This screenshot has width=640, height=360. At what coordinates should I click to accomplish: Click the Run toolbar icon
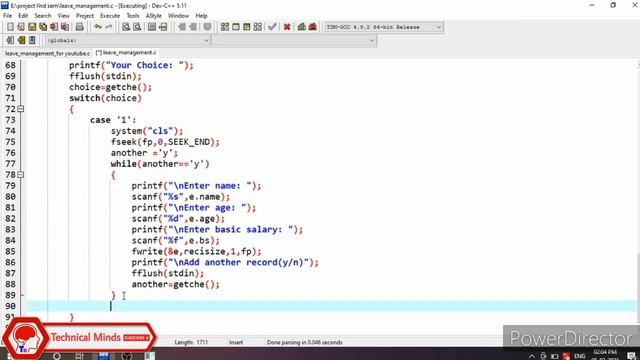[x=236, y=27]
